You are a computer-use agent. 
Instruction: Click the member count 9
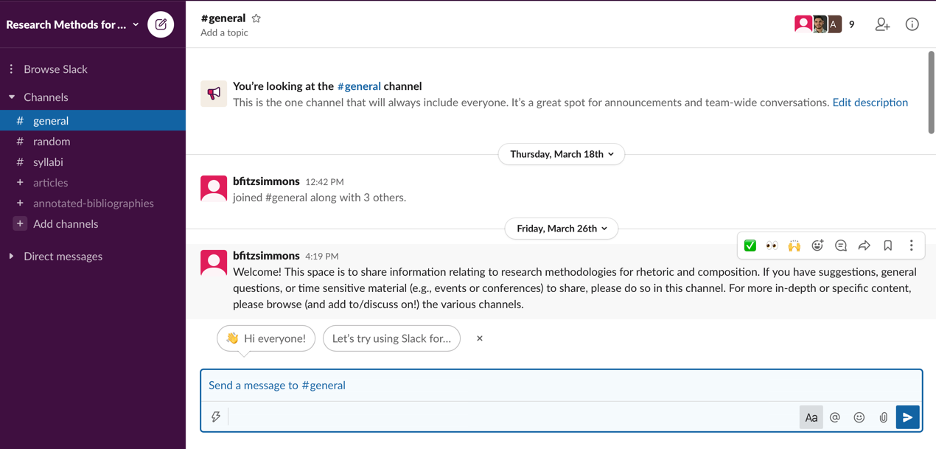click(852, 24)
